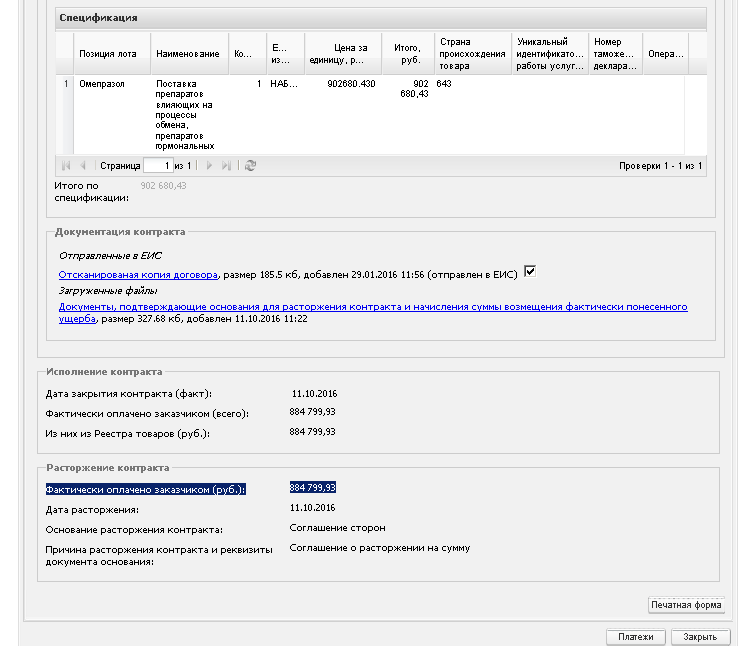Image resolution: width=754 pixels, height=646 pixels.
Task: Go to last page of specification grid
Action: (226, 165)
